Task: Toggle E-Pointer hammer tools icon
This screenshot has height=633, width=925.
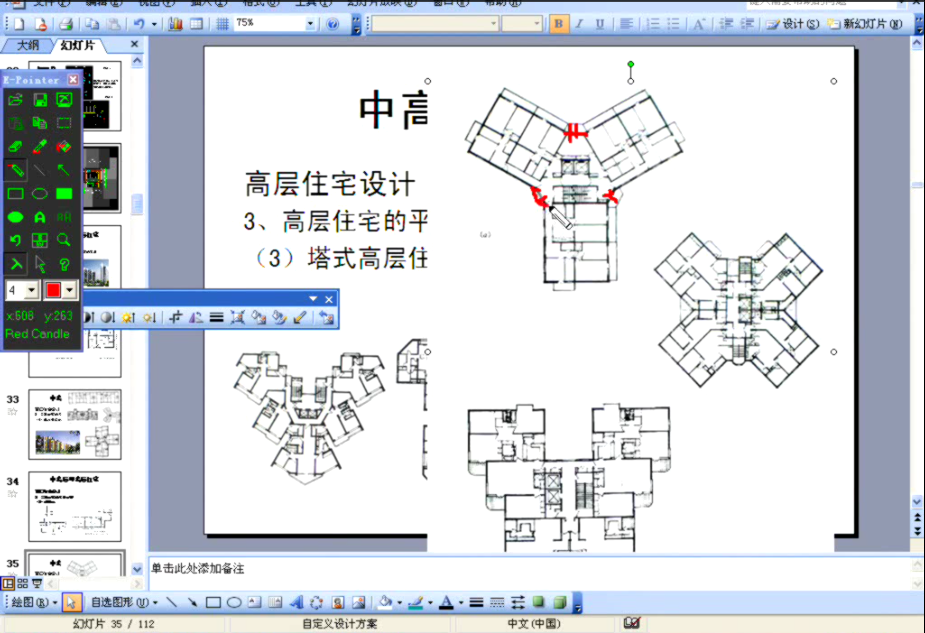Action: 16,264
